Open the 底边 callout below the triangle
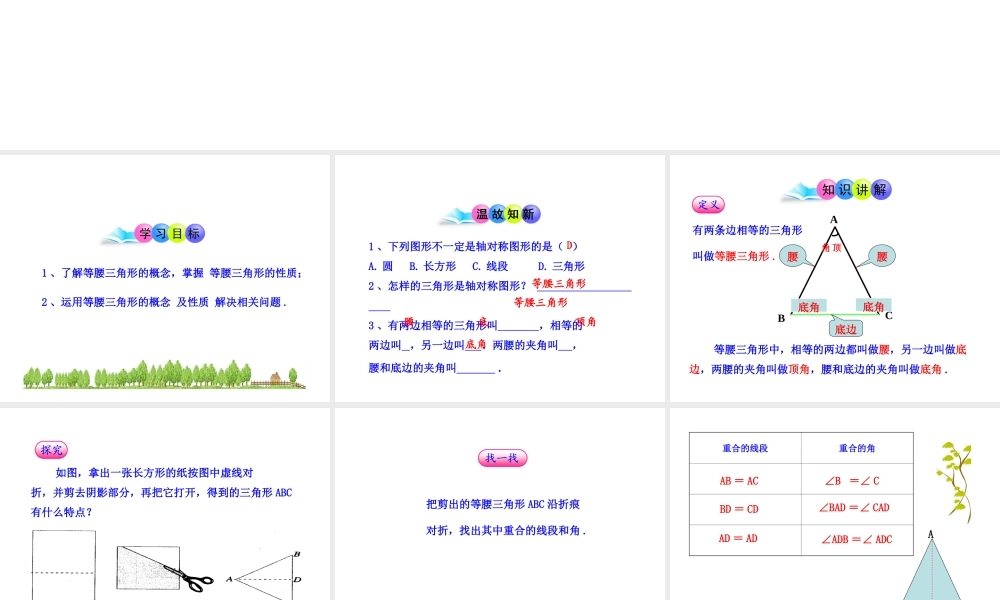The width and height of the screenshot is (1000, 600). point(846,328)
